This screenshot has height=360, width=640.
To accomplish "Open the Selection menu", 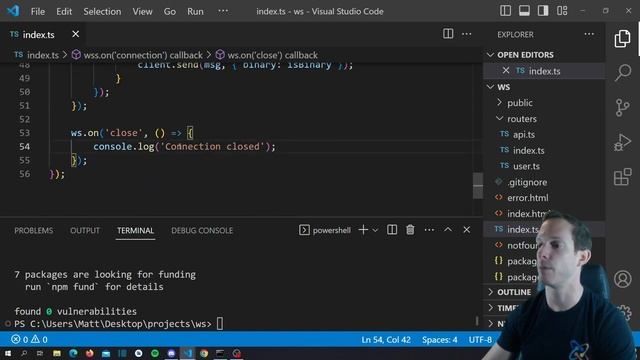I will [102, 11].
